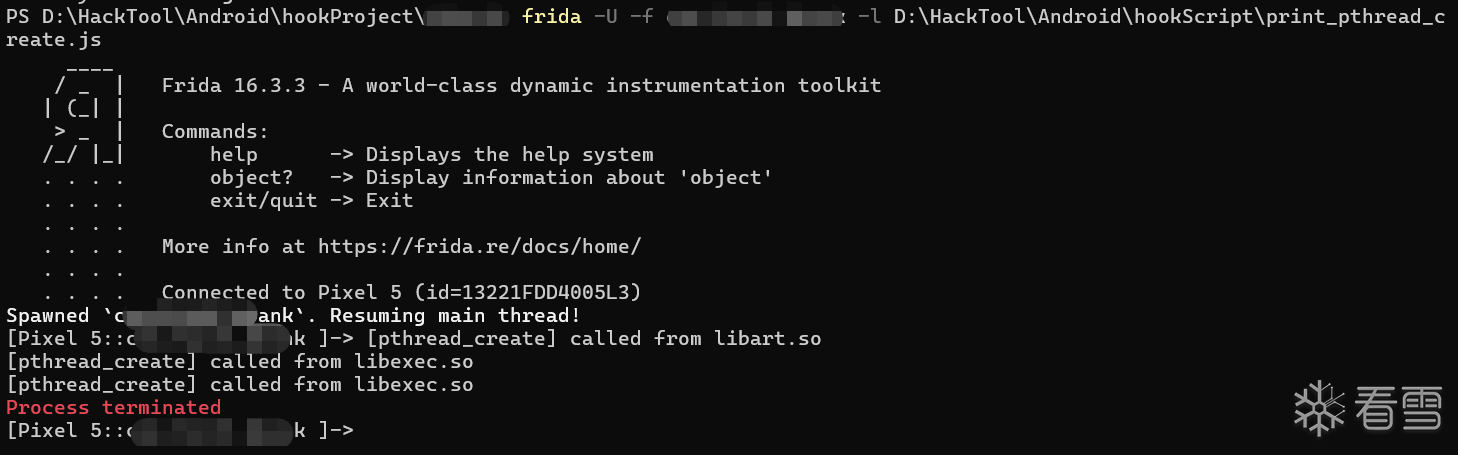Click the snowflake watermark logo
This screenshot has width=1458, height=455.
click(x=1319, y=409)
